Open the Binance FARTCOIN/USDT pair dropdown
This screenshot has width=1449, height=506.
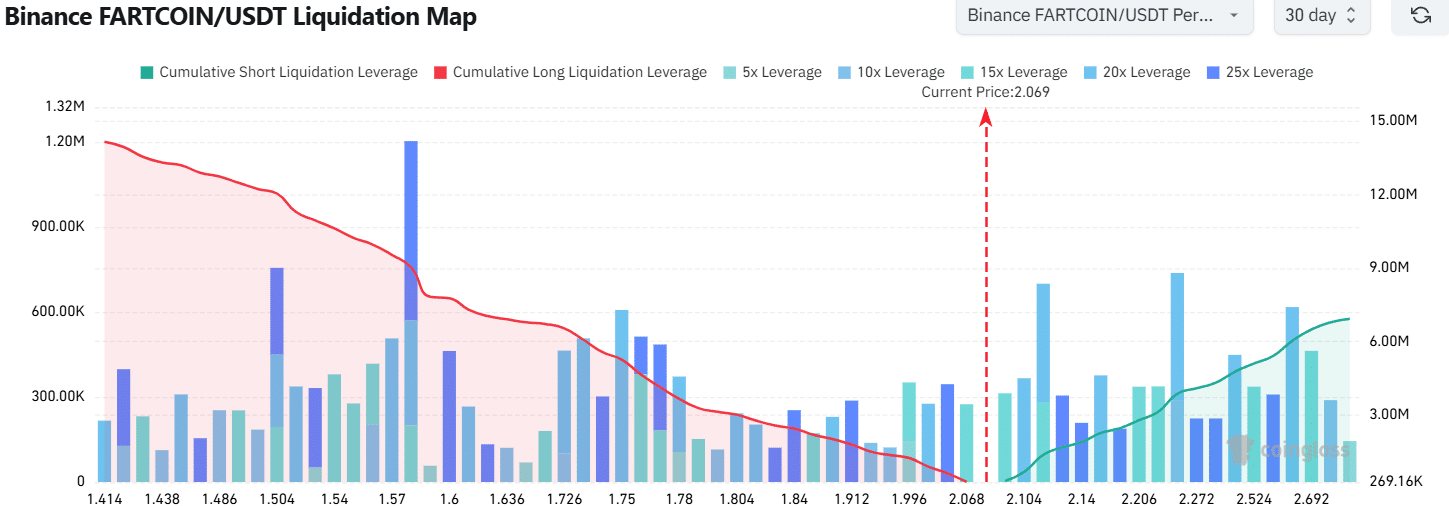pos(1104,16)
